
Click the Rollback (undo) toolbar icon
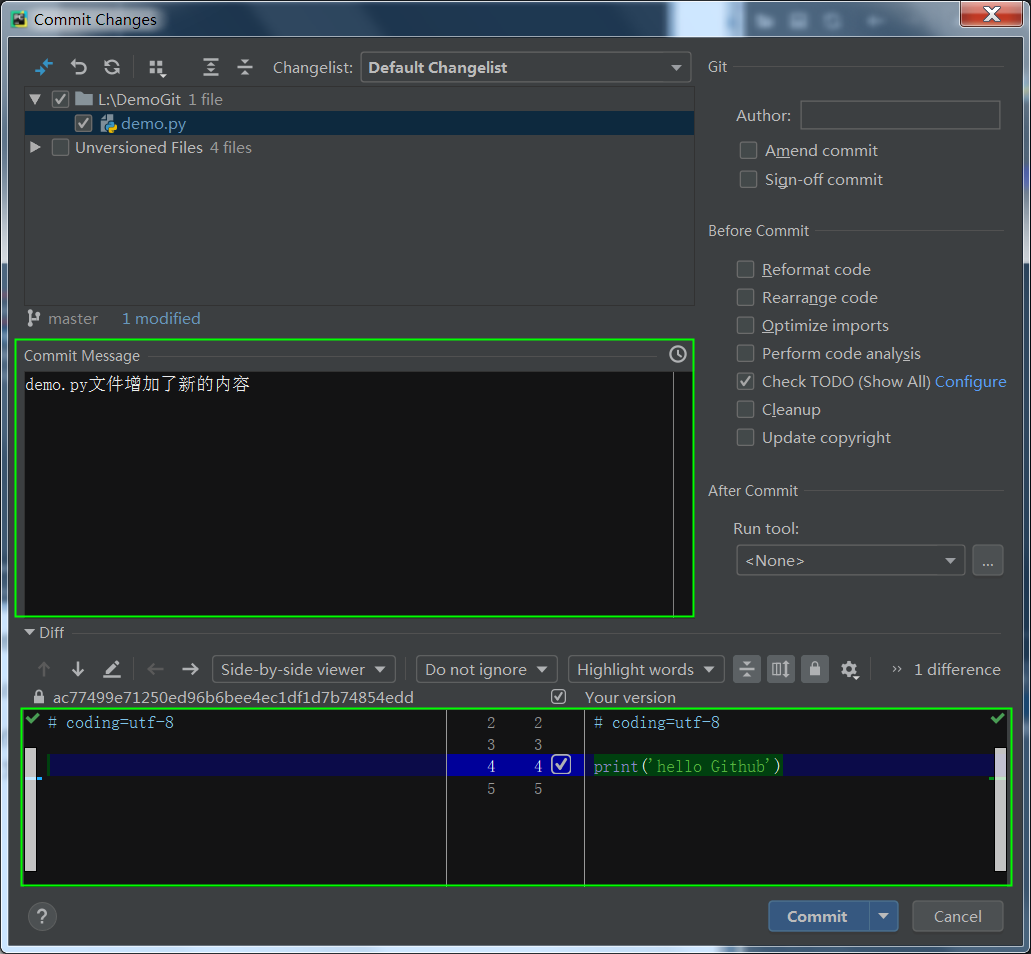(x=78, y=67)
